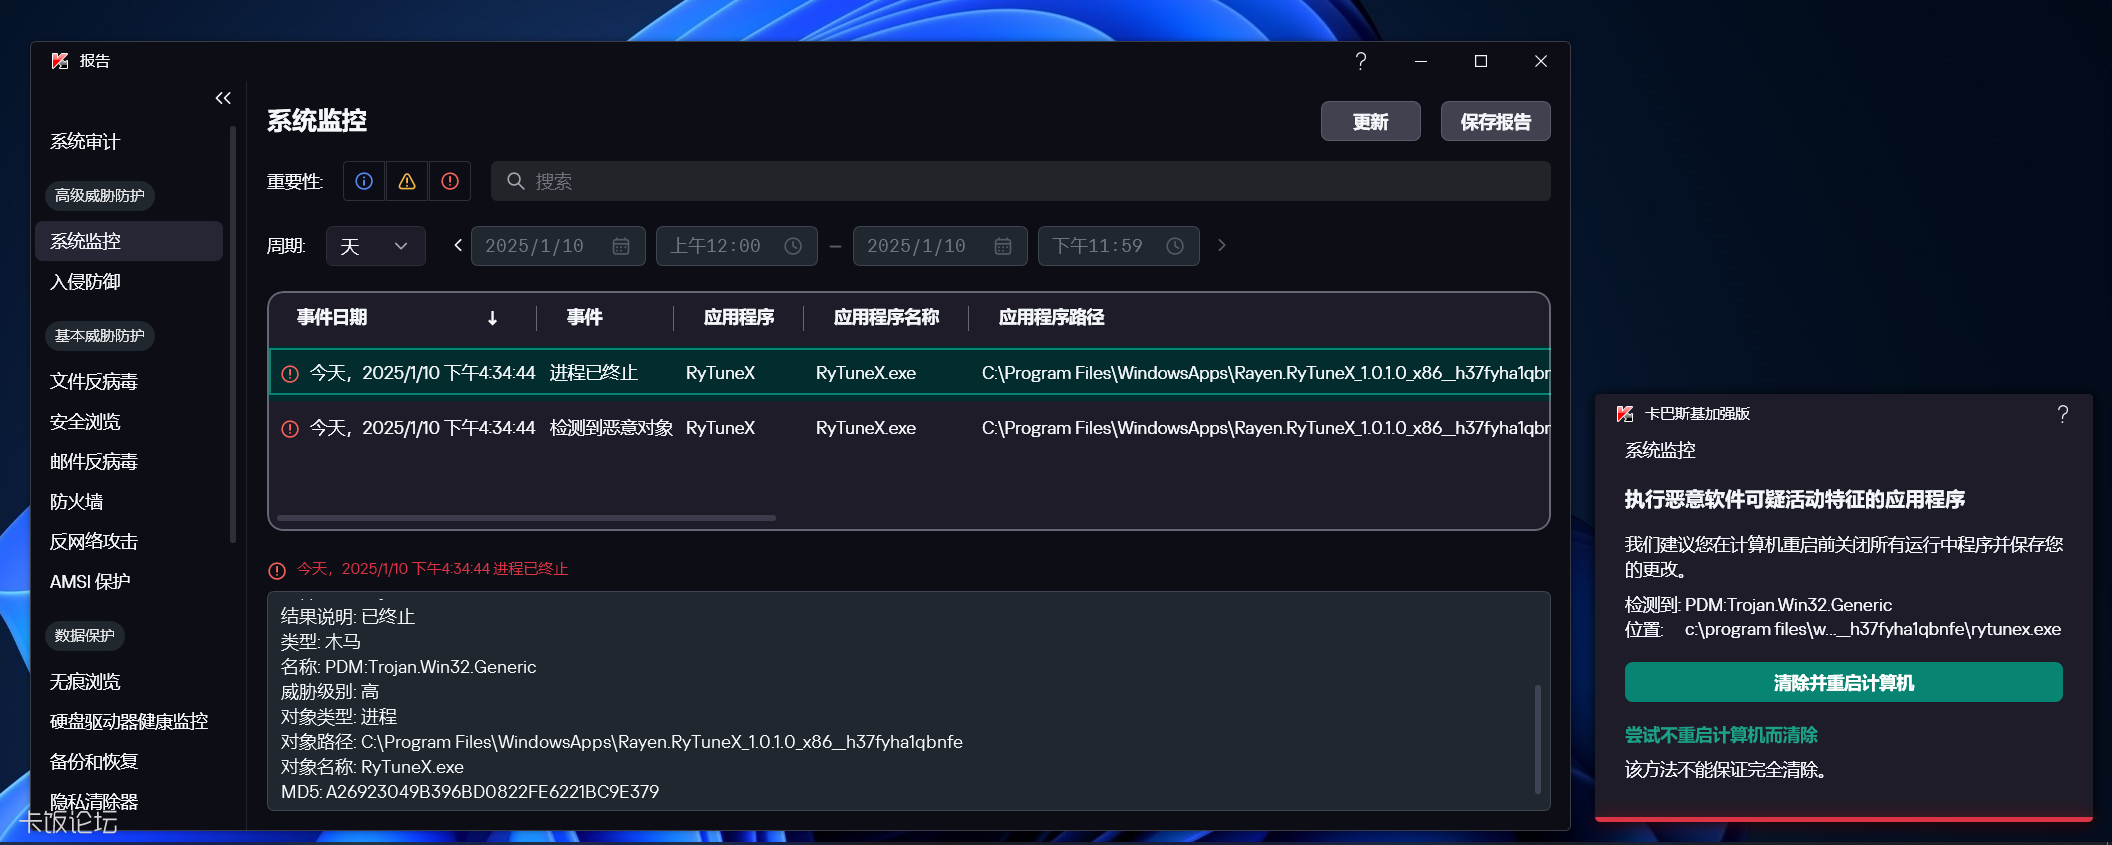
Task: Toggle the warning severity filter icon
Action: [407, 181]
